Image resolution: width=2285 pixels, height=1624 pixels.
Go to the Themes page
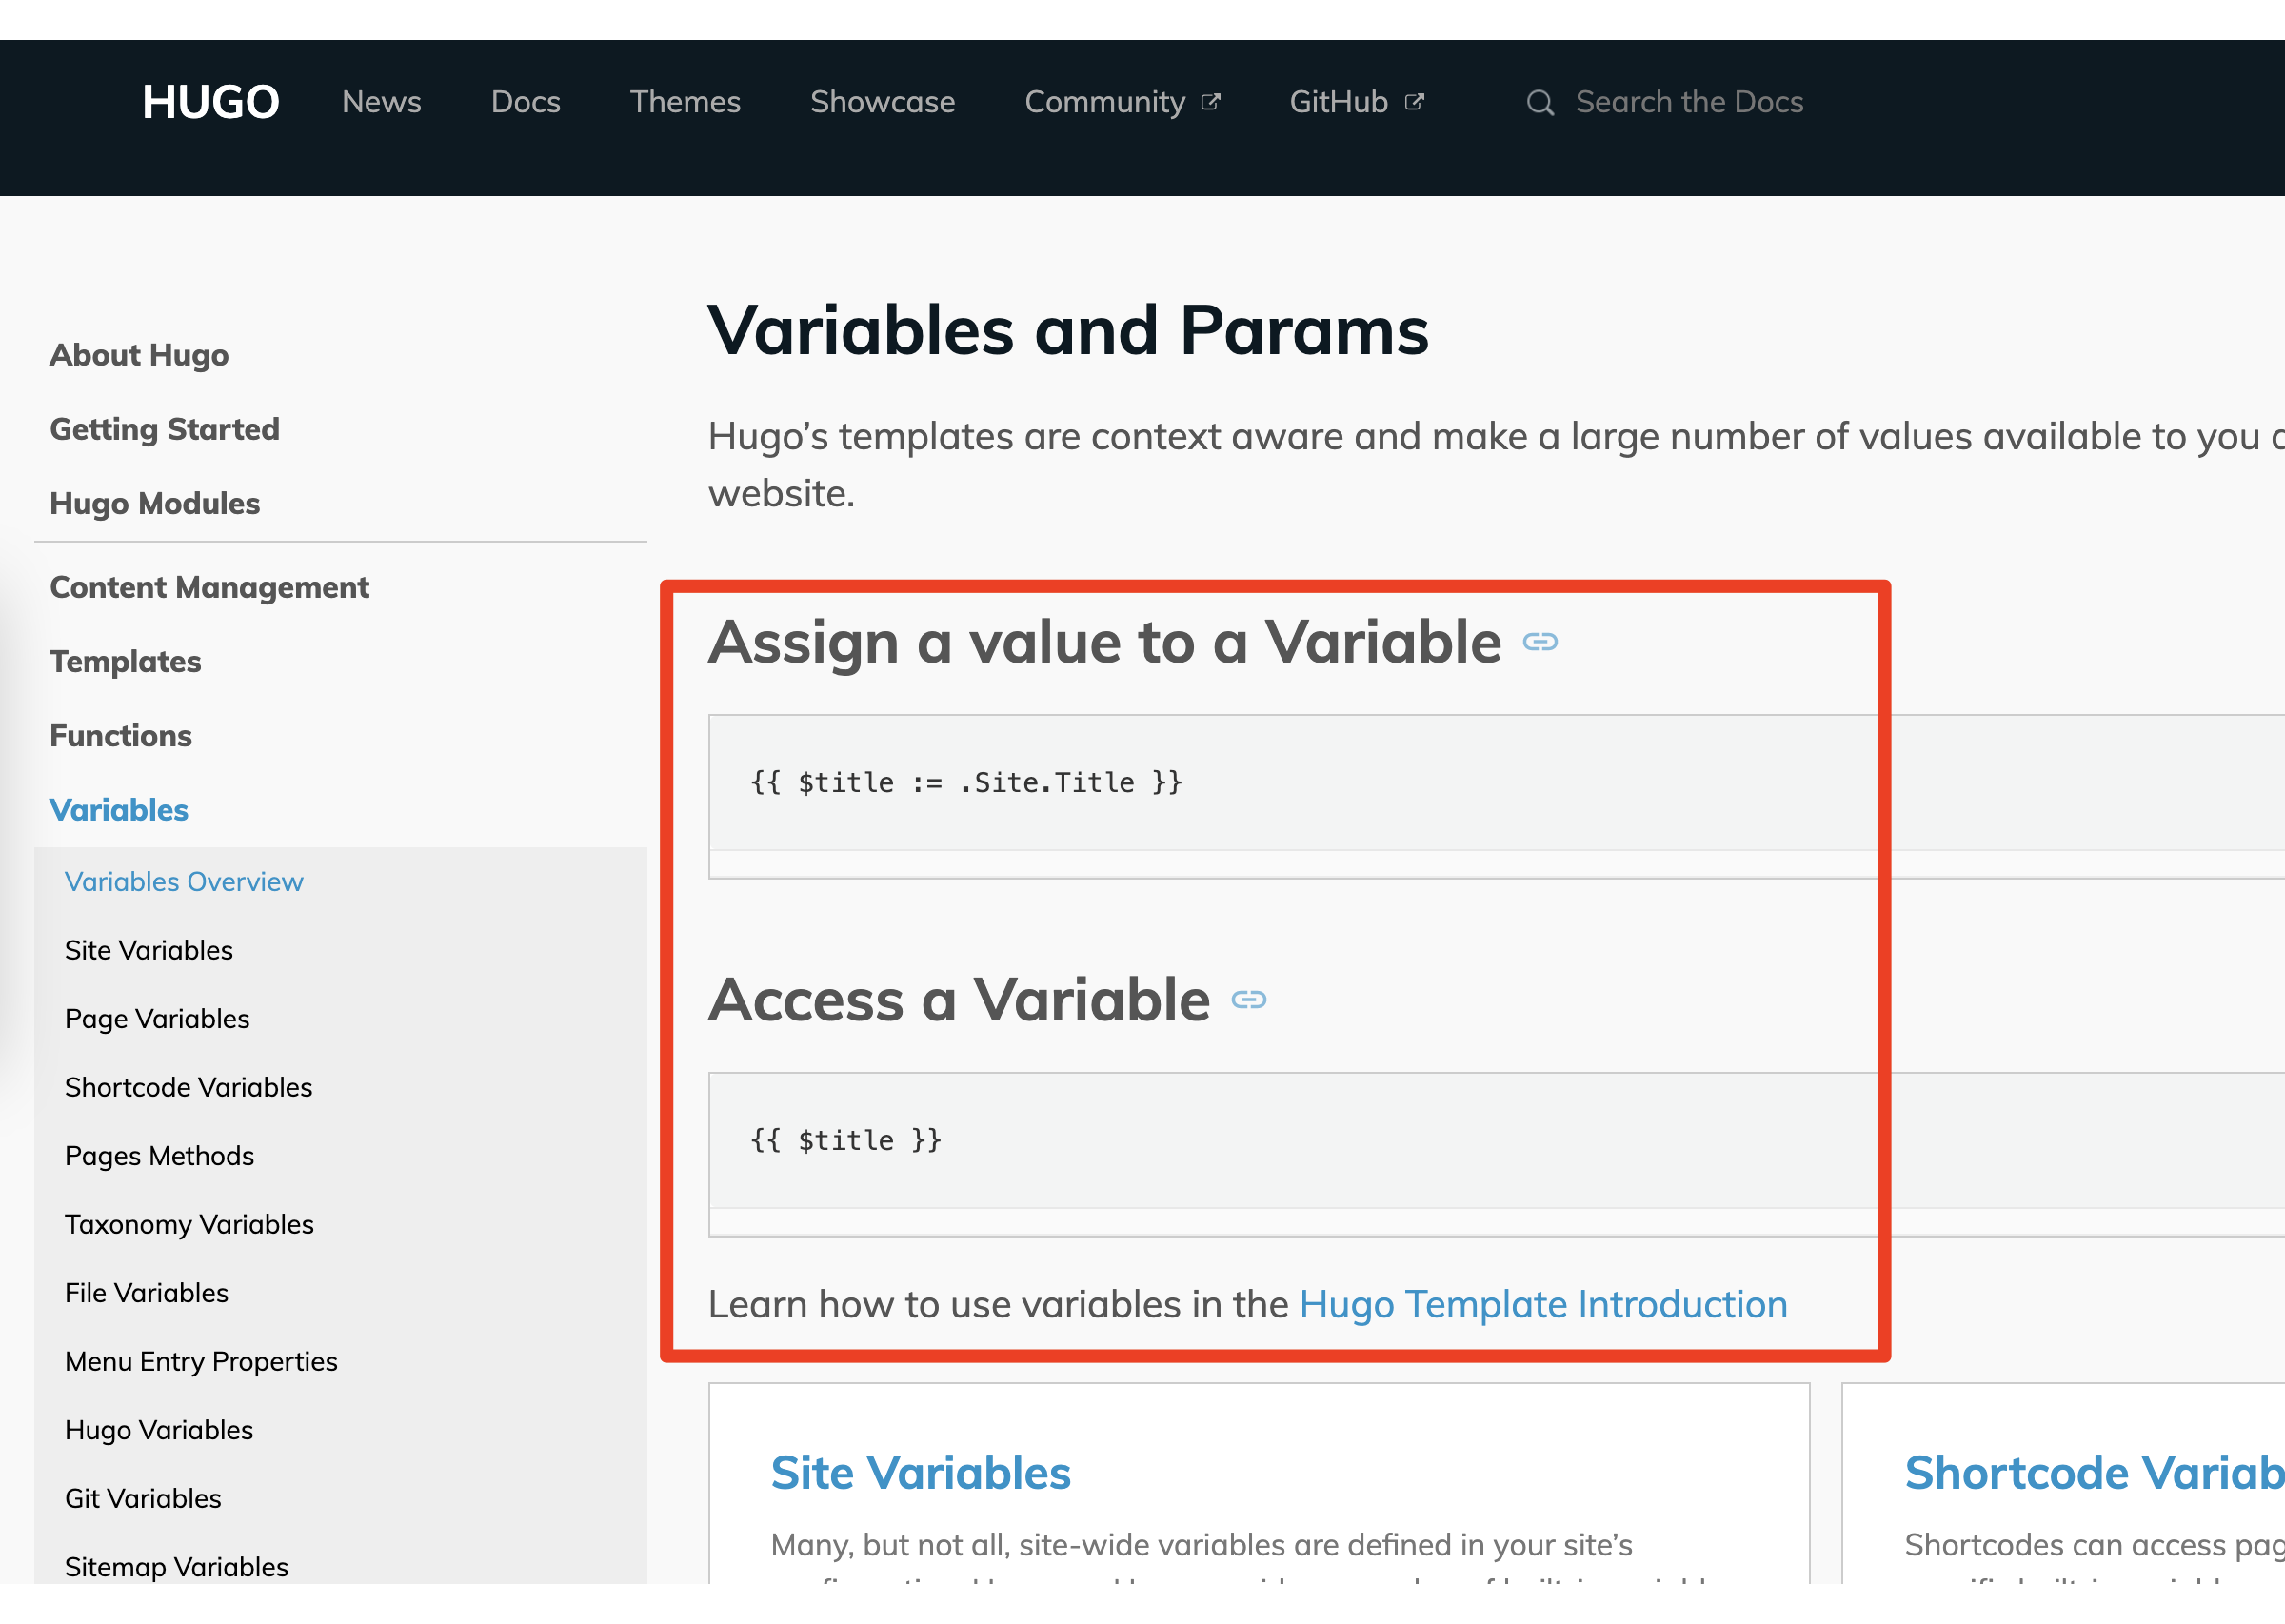point(684,102)
